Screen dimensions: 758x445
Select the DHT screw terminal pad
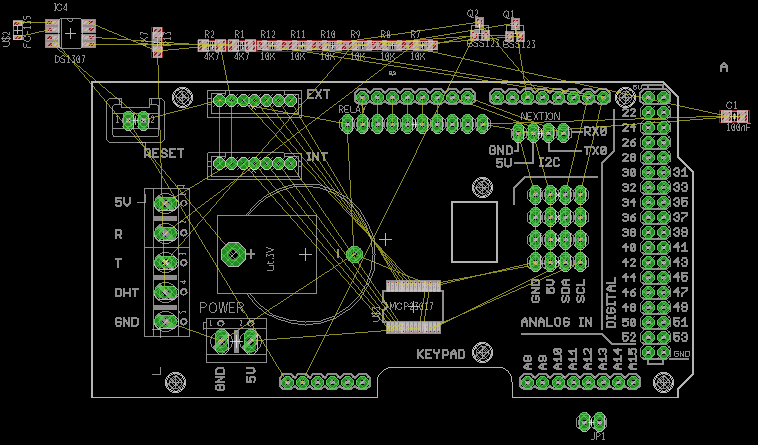pos(165,292)
